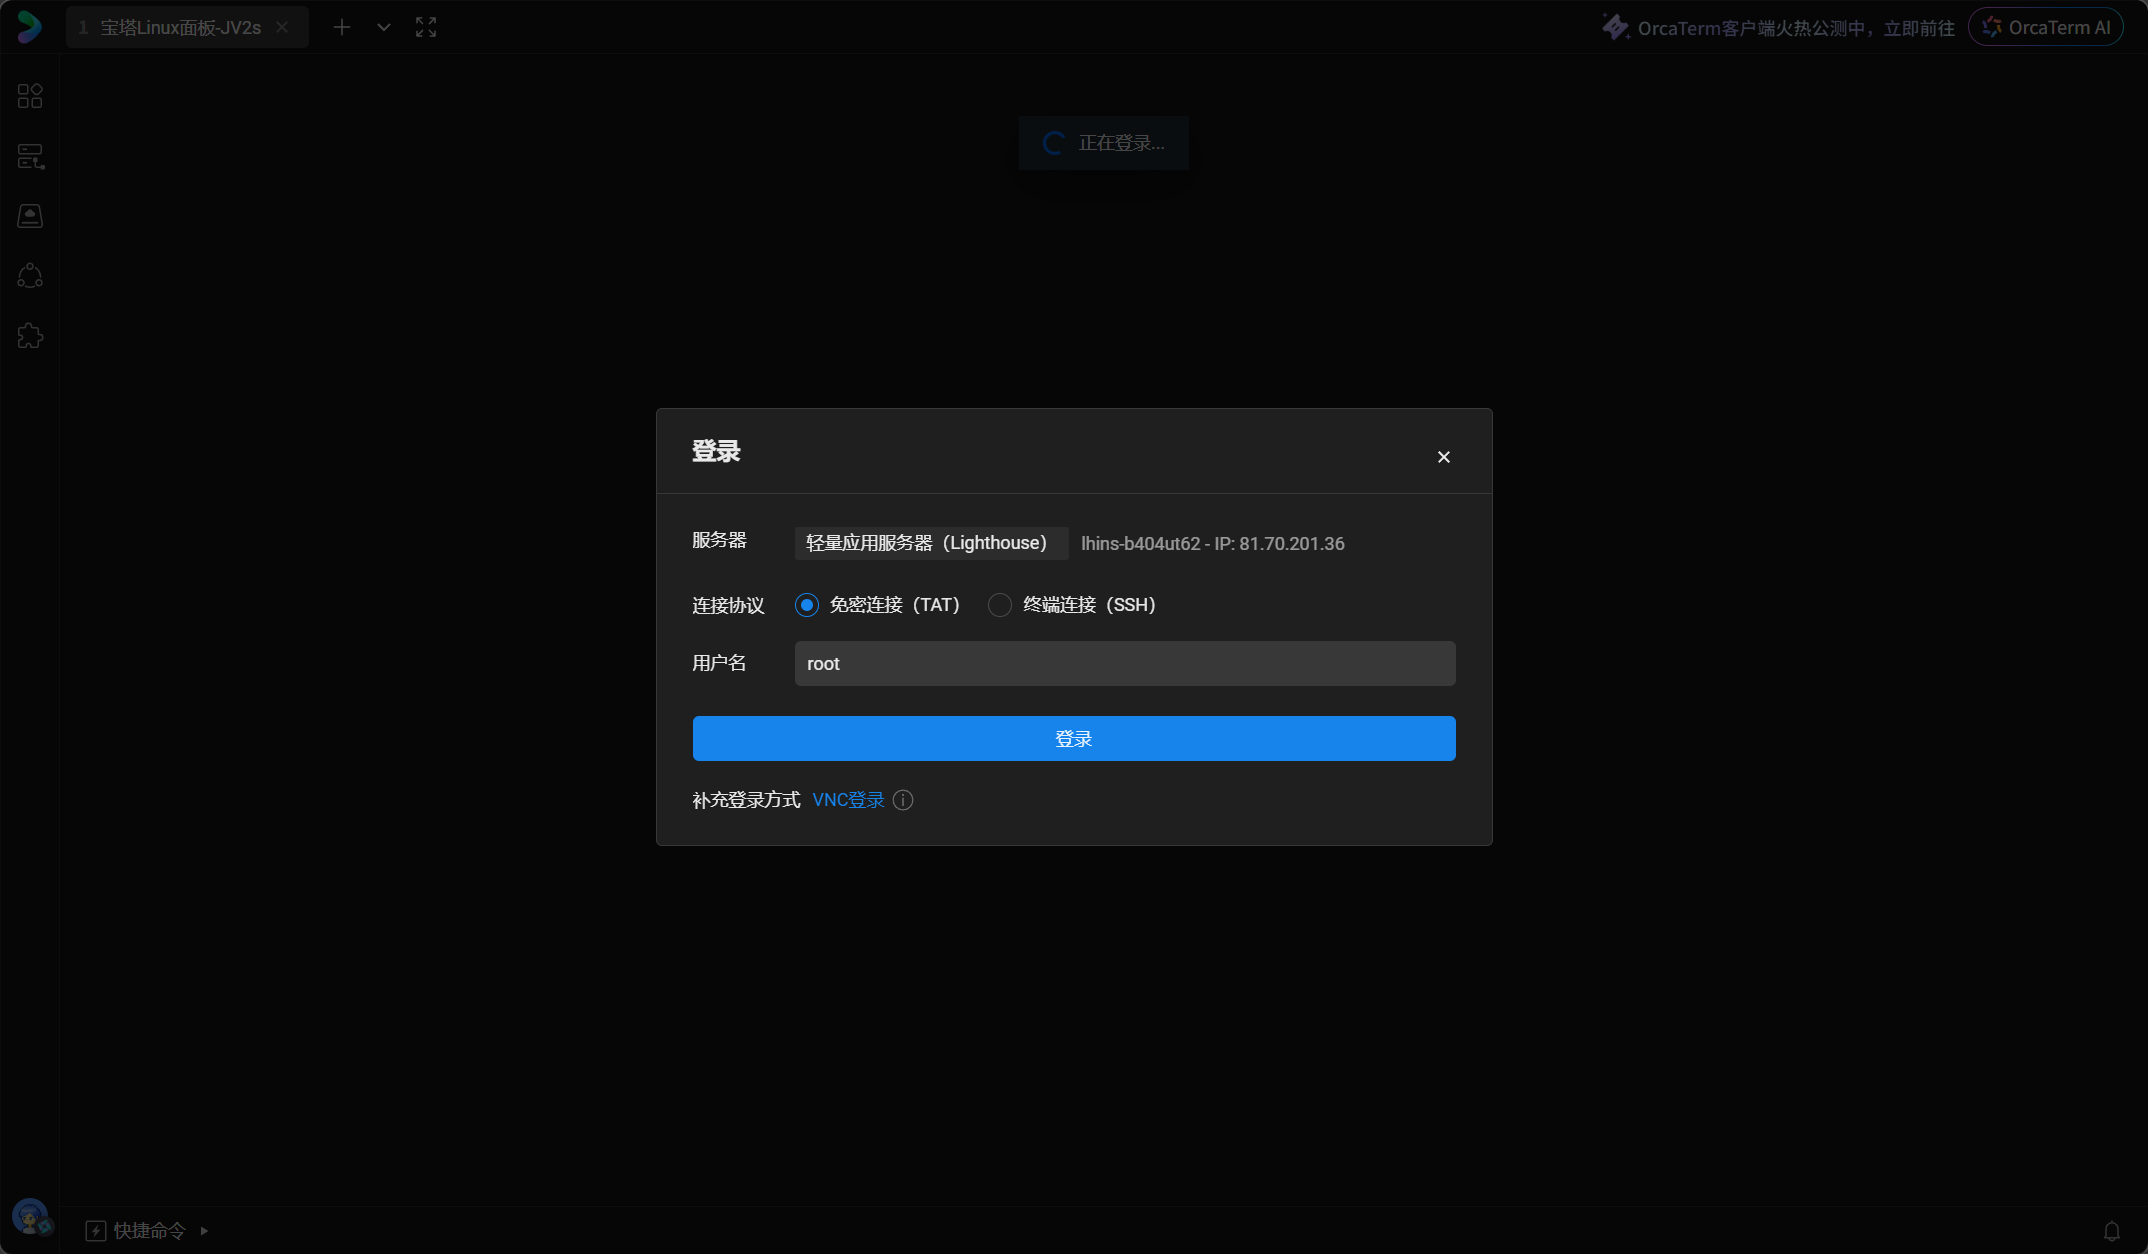Click the user avatar icon
This screenshot has width=2148, height=1254.
click(30, 1217)
